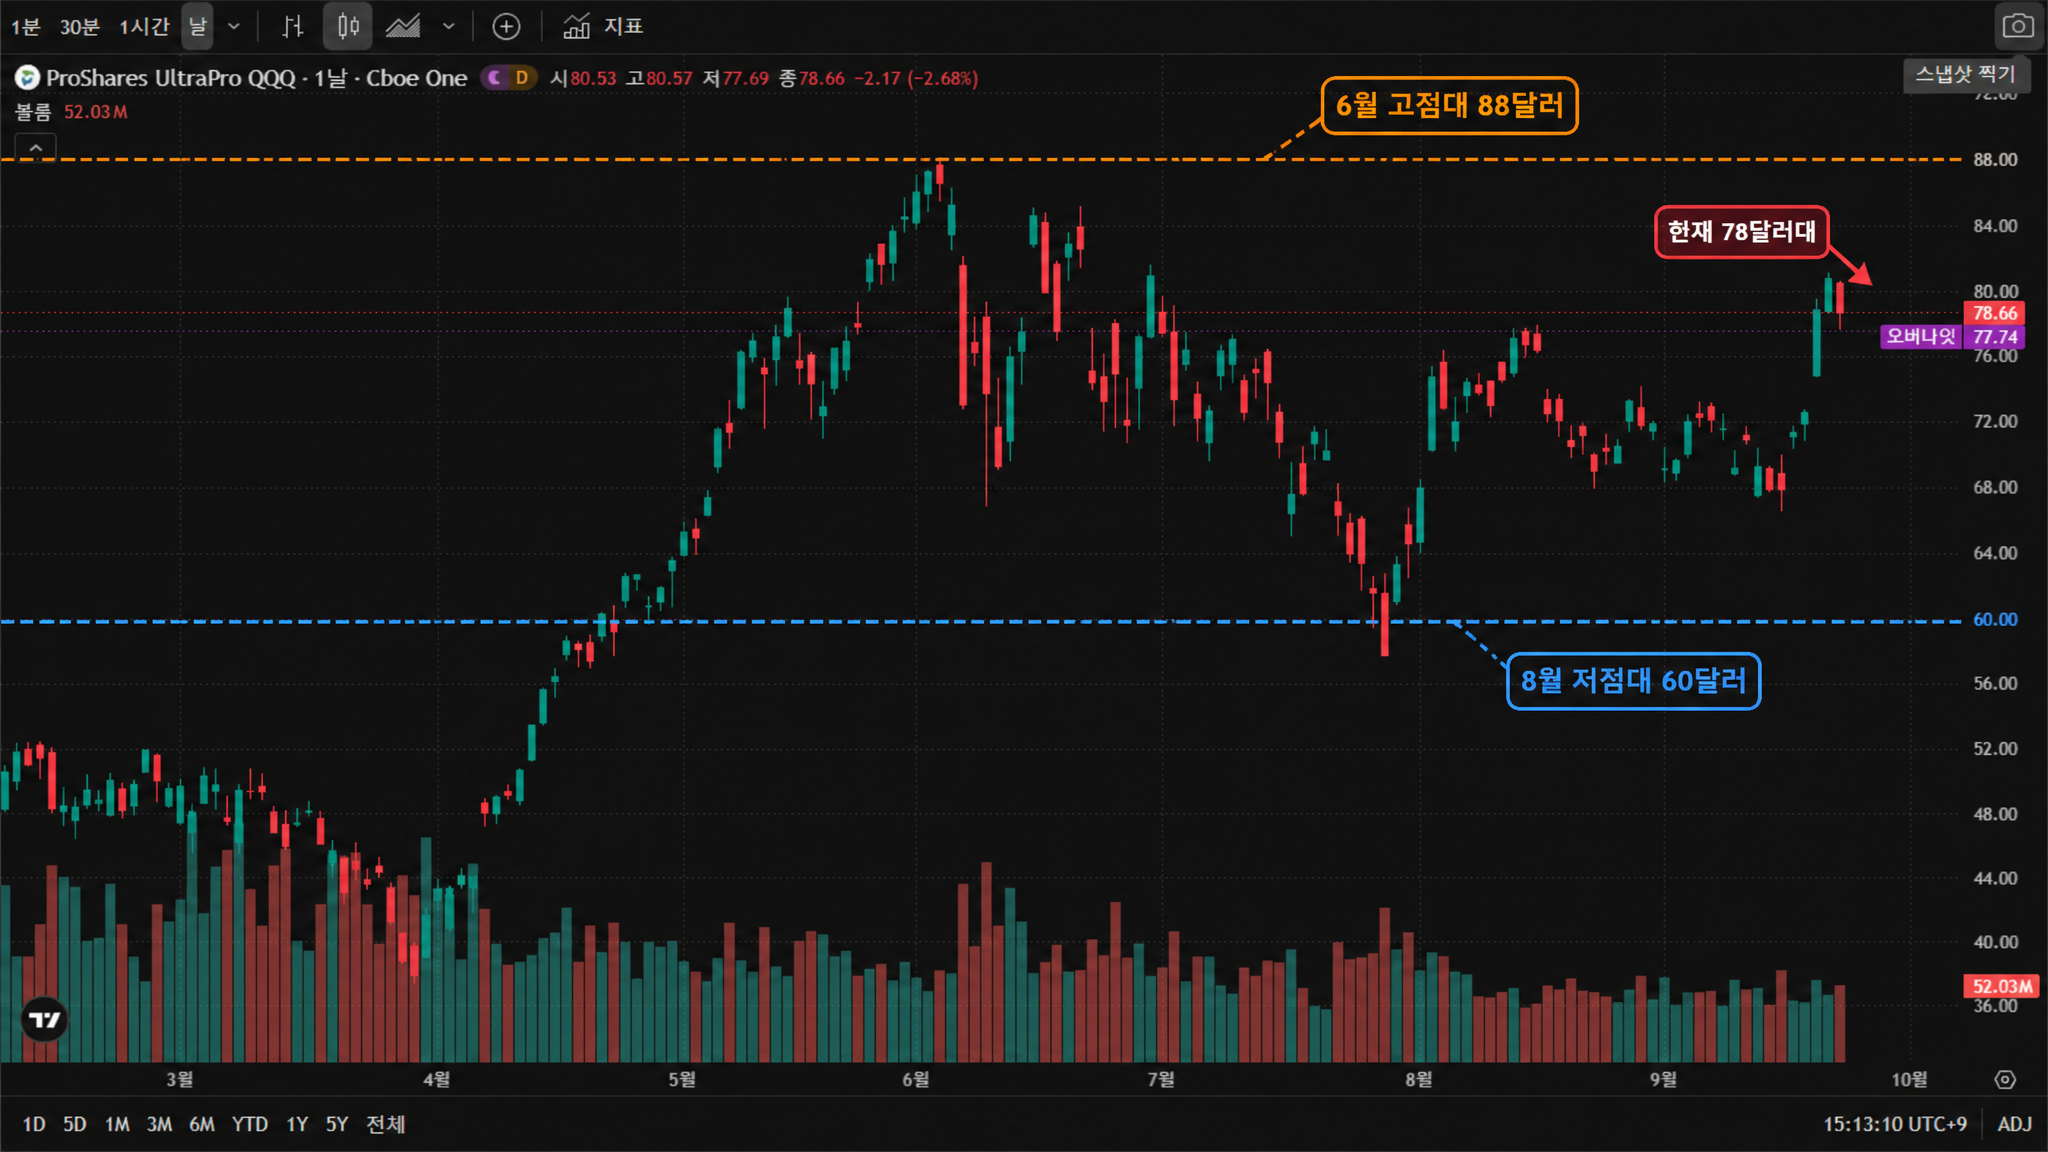Toggle the ADJ adjustment button
The image size is (2048, 1152).
2014,1124
